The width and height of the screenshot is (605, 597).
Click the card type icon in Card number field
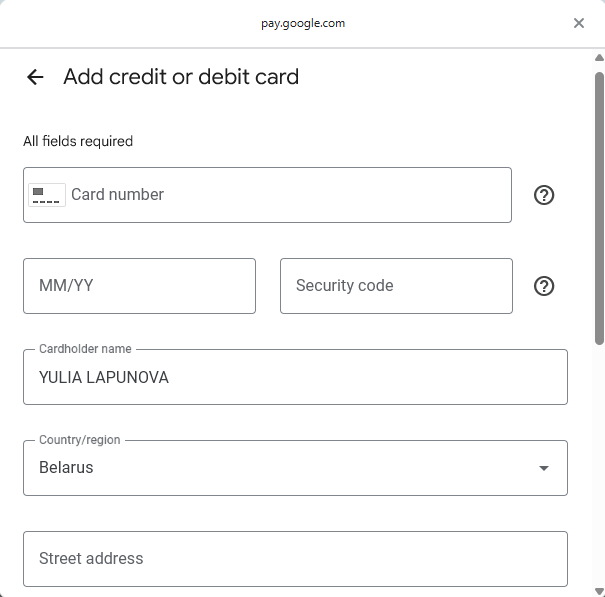47,195
